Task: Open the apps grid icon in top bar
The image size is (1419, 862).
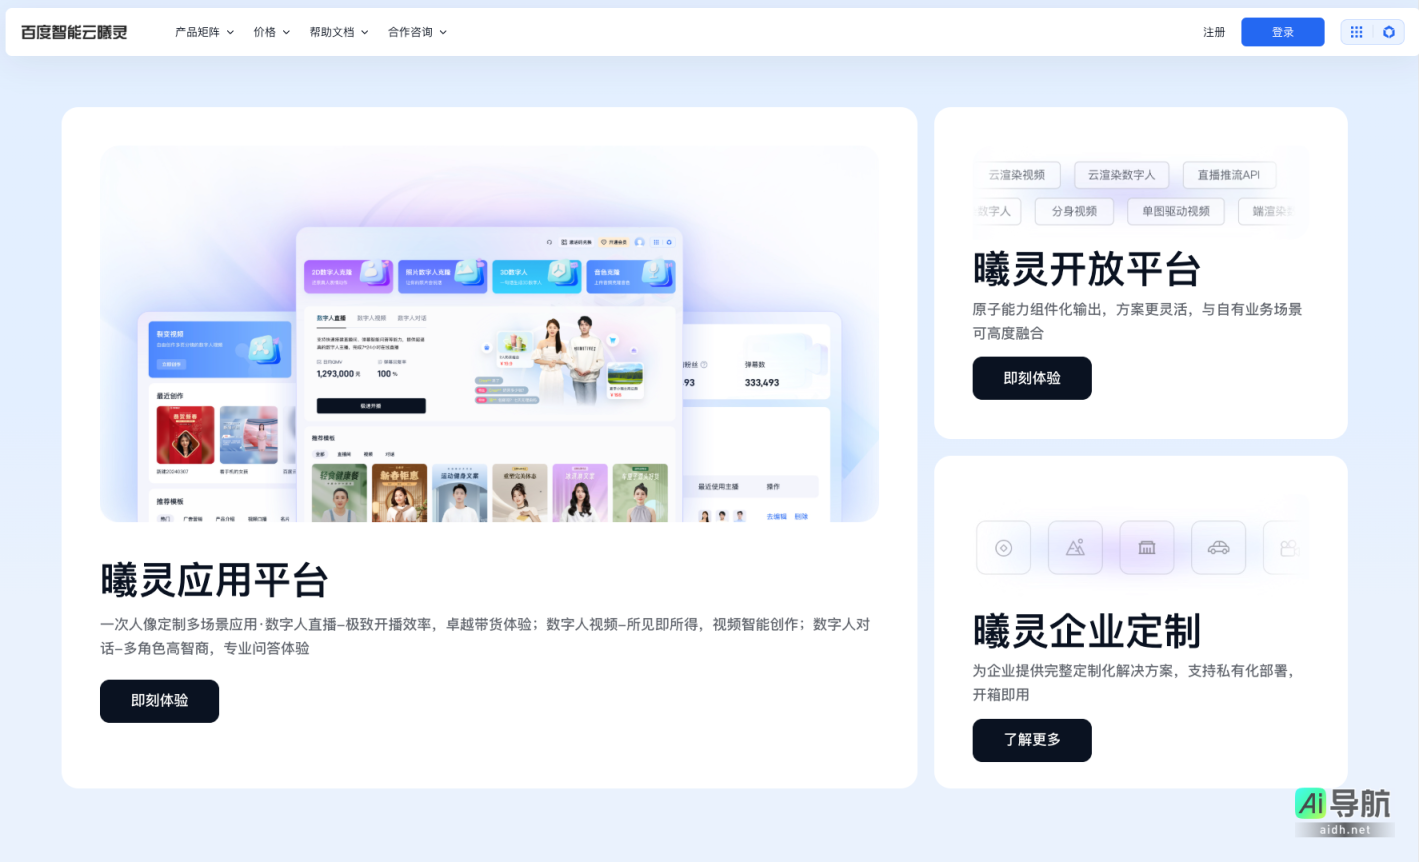Action: click(1356, 31)
